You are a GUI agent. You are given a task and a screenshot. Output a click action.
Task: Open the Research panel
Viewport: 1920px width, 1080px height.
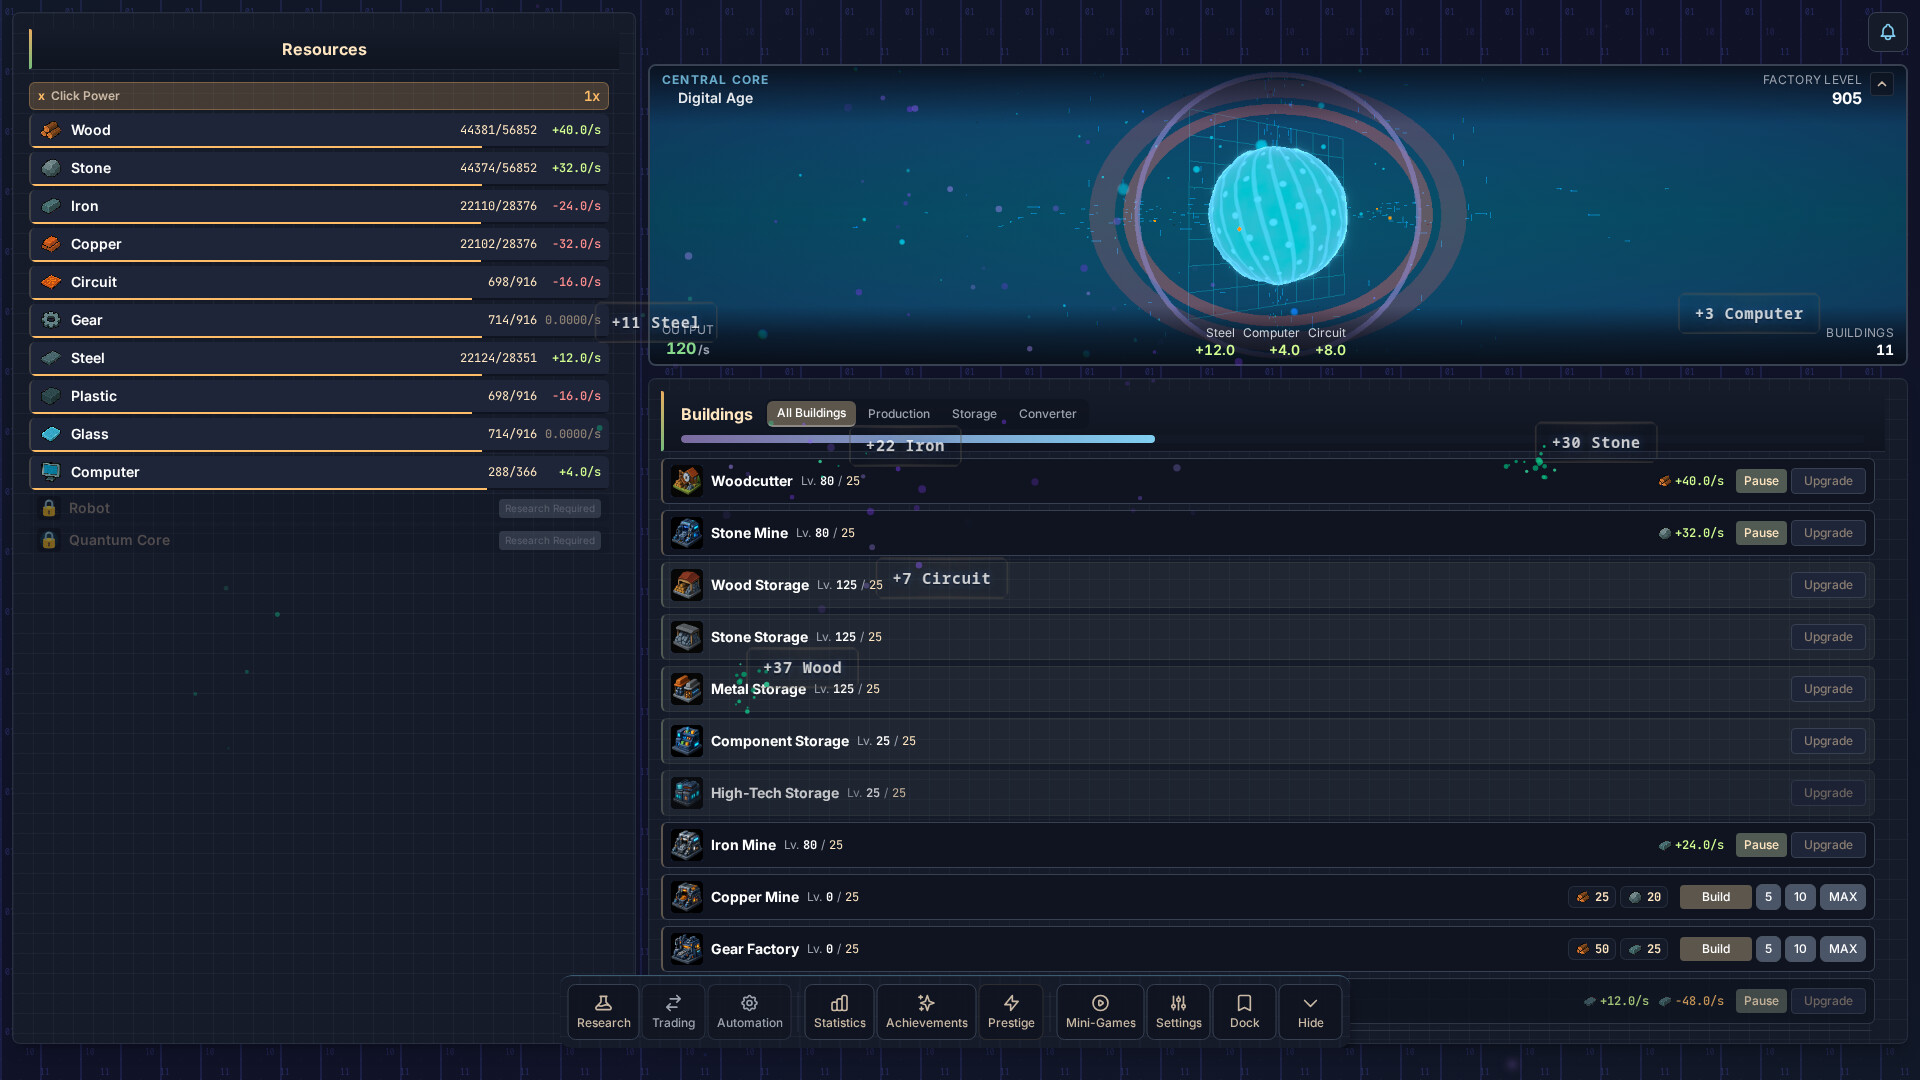[604, 1012]
